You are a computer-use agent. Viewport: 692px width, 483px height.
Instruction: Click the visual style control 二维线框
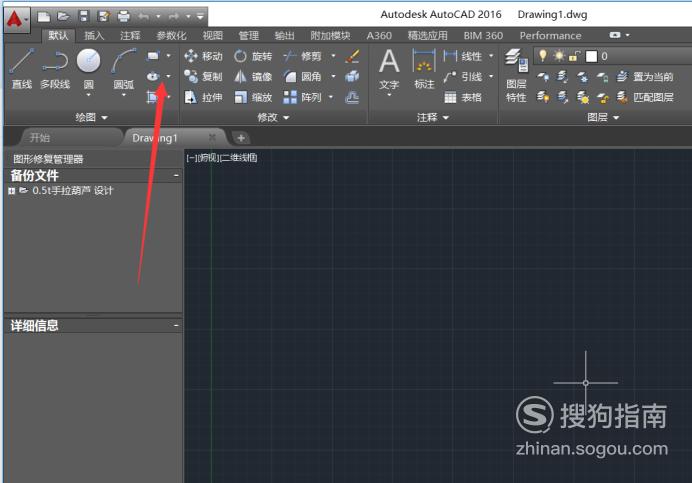pos(239,158)
